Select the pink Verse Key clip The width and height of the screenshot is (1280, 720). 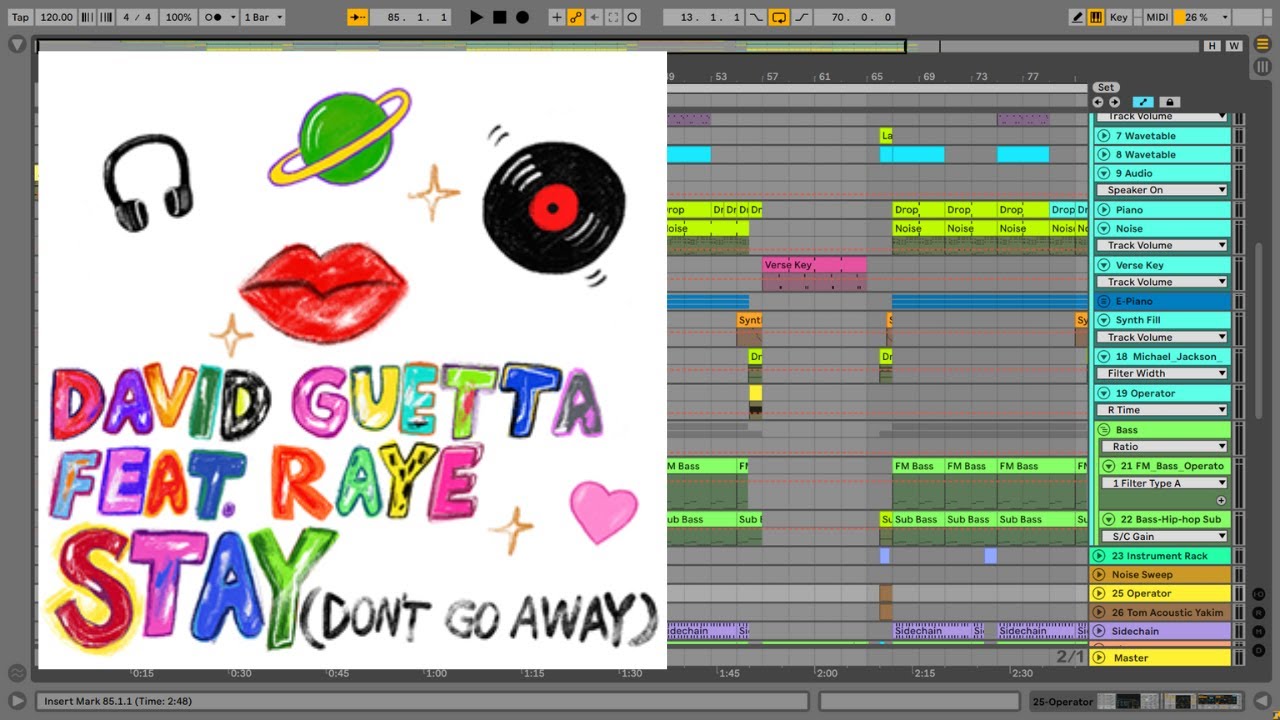click(x=814, y=265)
